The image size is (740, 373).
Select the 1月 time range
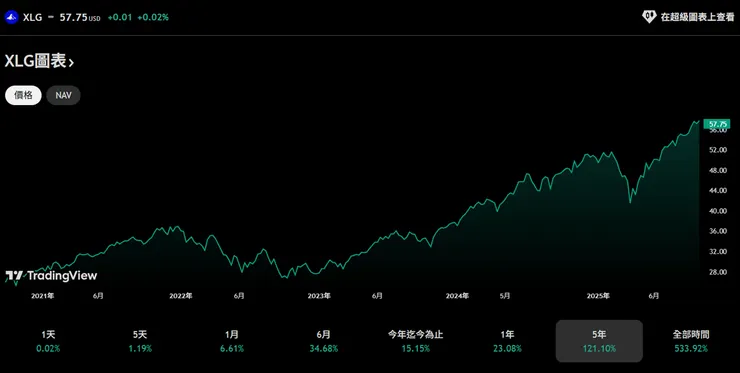point(232,341)
